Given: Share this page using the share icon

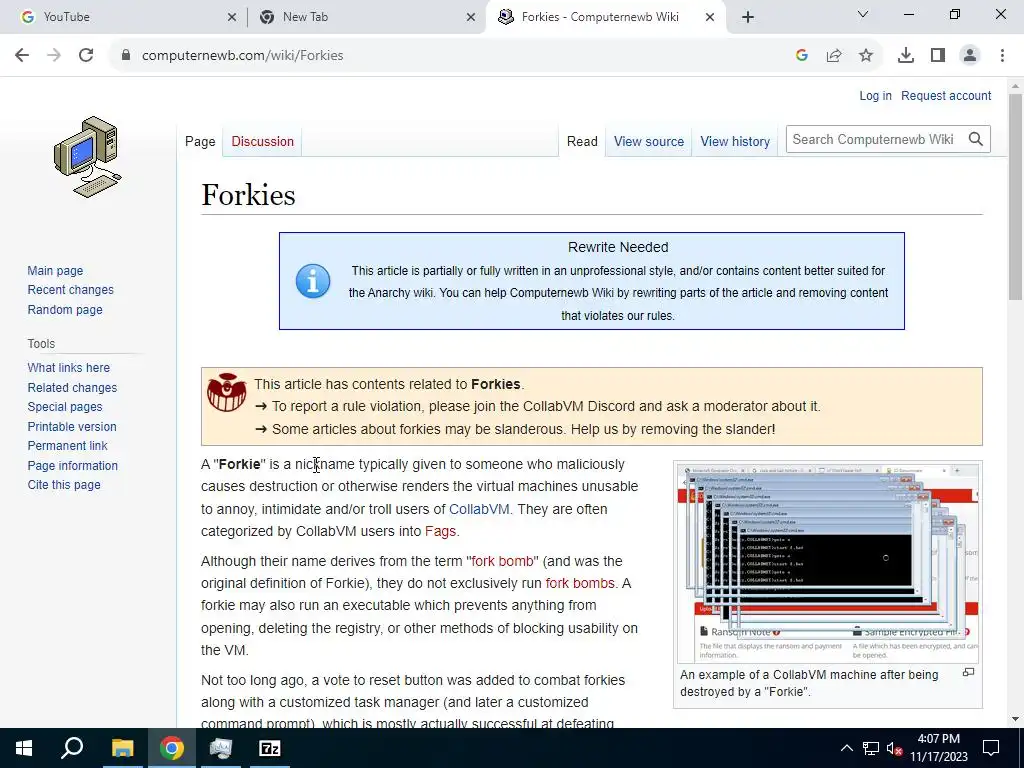Looking at the screenshot, I should [x=834, y=56].
